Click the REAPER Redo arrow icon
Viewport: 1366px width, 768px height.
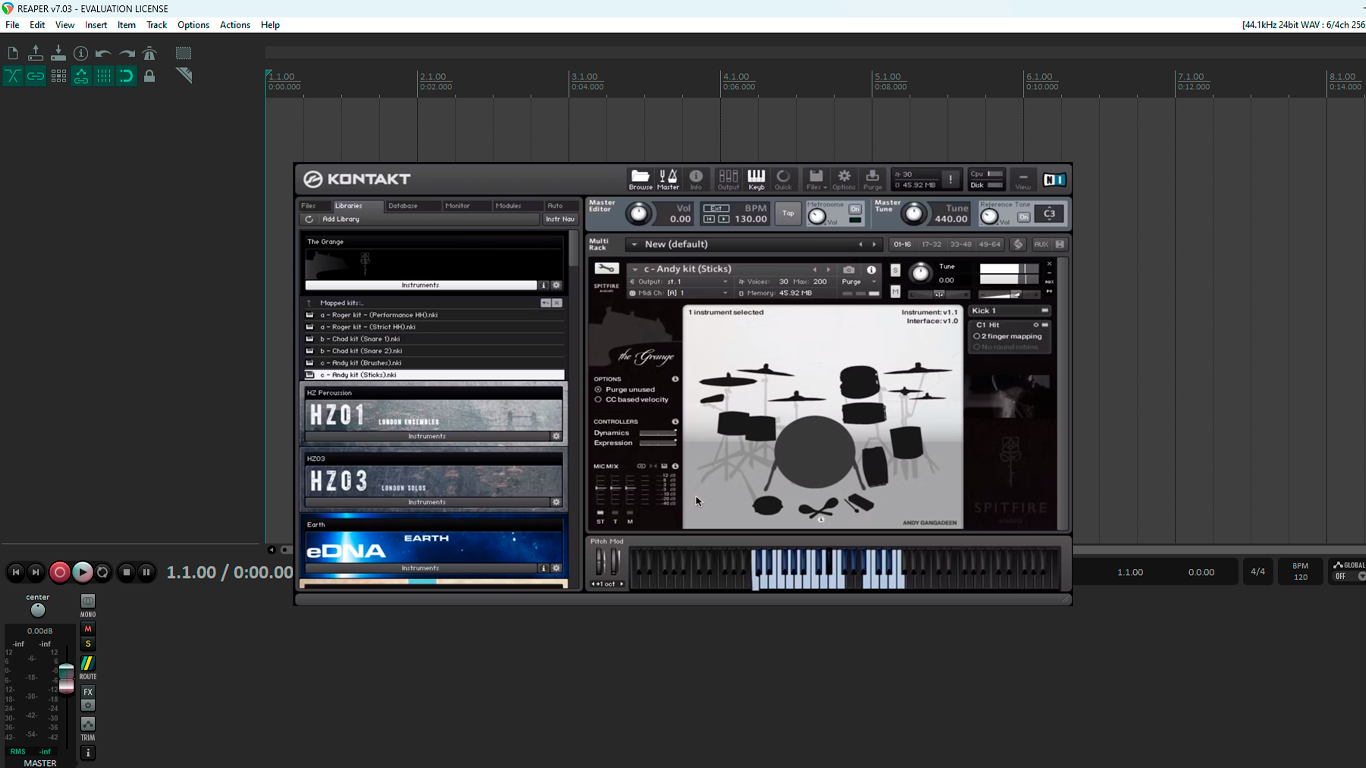click(x=127, y=53)
